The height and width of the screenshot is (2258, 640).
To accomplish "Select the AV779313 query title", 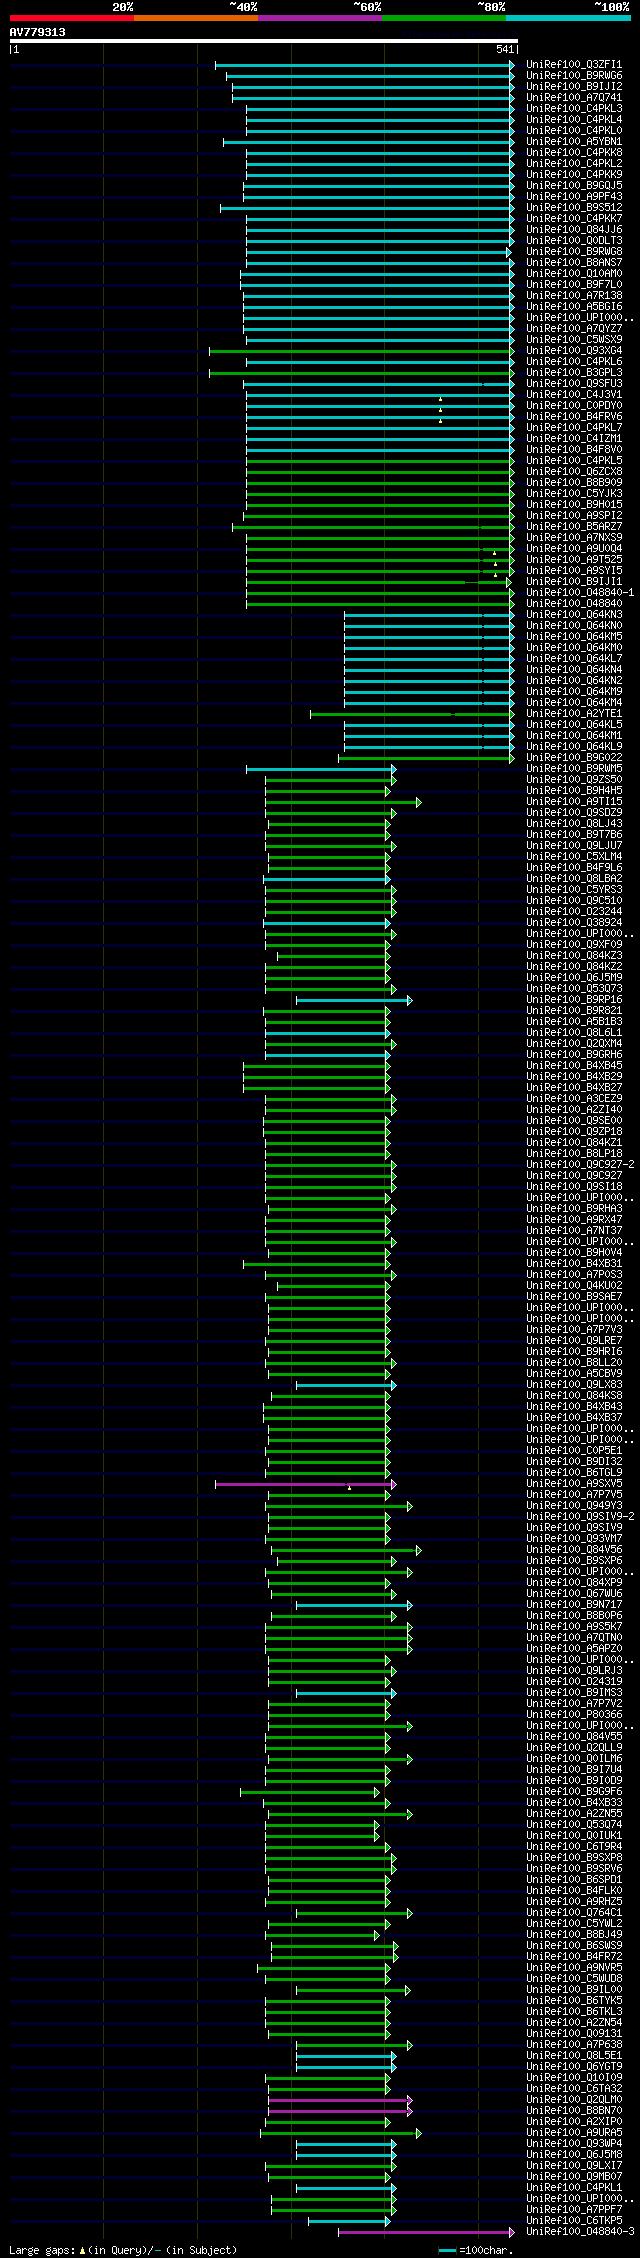I will coord(38,32).
